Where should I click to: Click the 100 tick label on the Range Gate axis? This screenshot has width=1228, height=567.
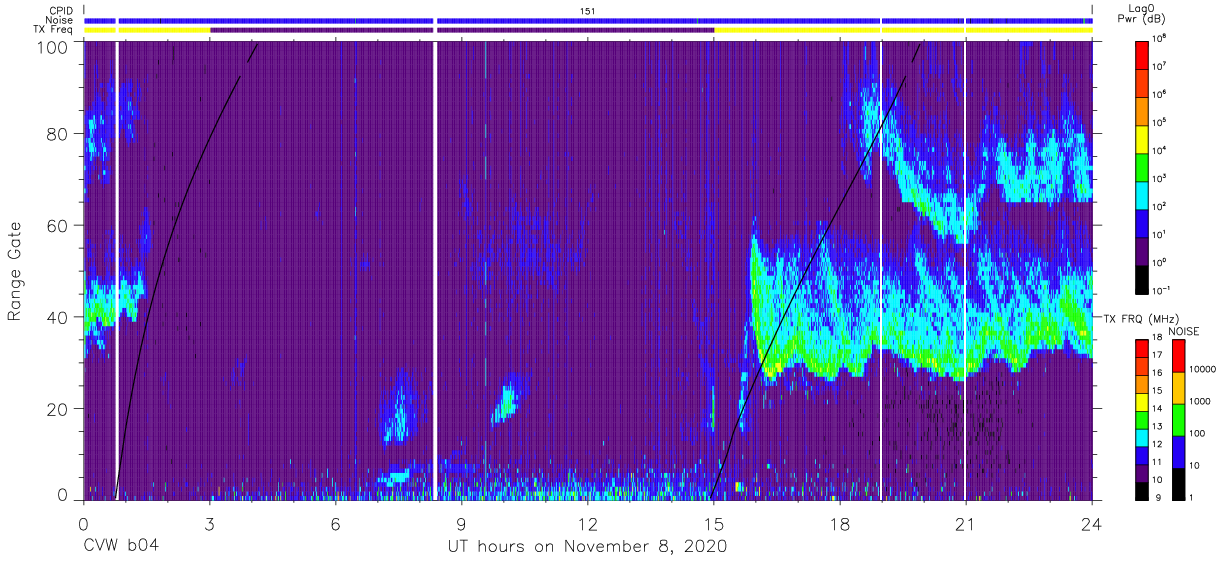[x=52, y=47]
